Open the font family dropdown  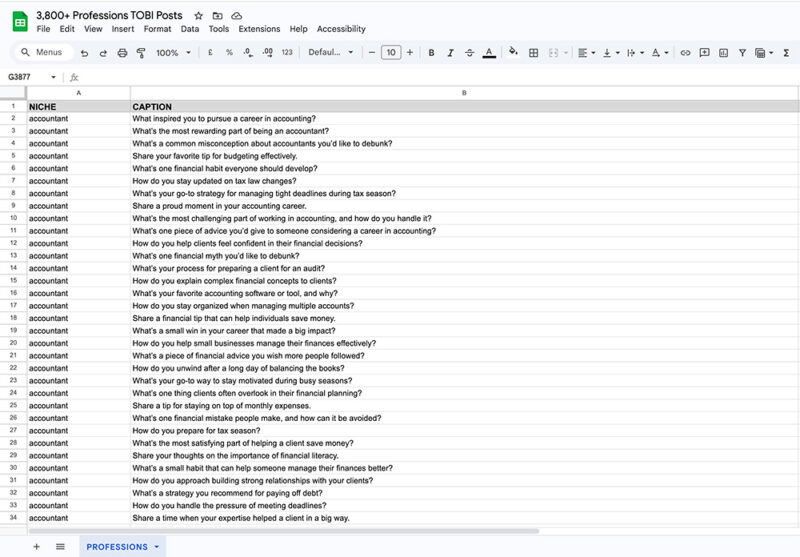(330, 53)
